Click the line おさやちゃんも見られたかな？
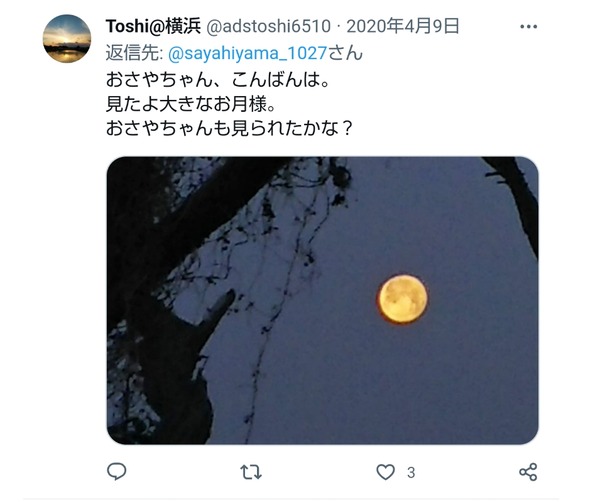Screen dimensions: 600x502 229,128
